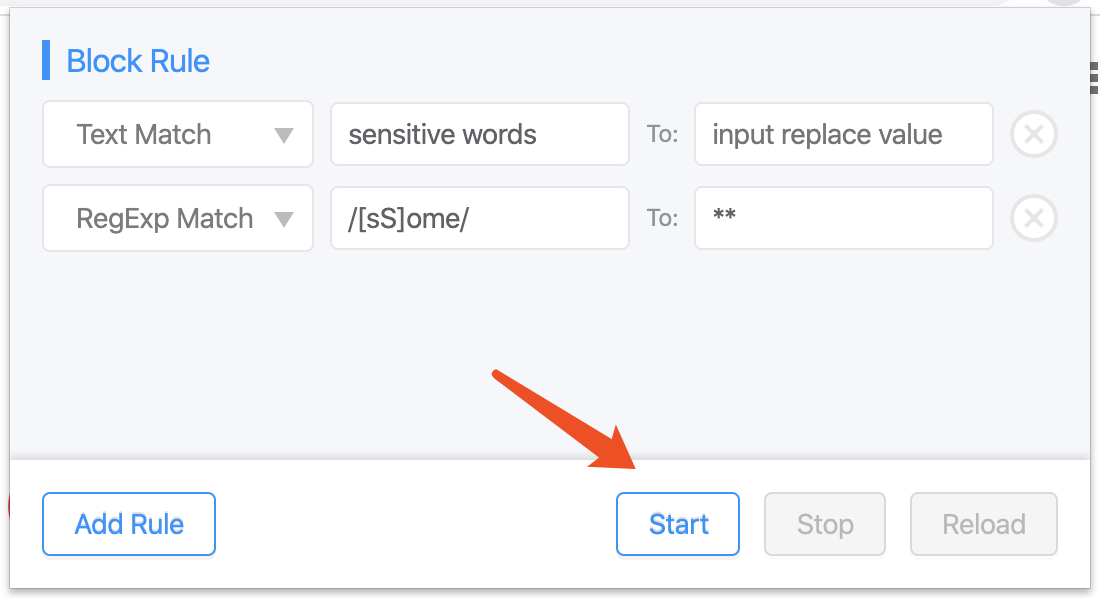Click the ** replacement value field
Image resolution: width=1100 pixels, height=598 pixels.
pyautogui.click(x=844, y=218)
